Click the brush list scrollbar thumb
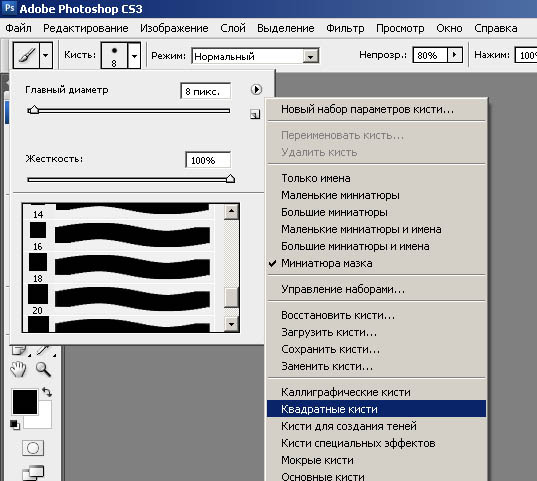 232,298
